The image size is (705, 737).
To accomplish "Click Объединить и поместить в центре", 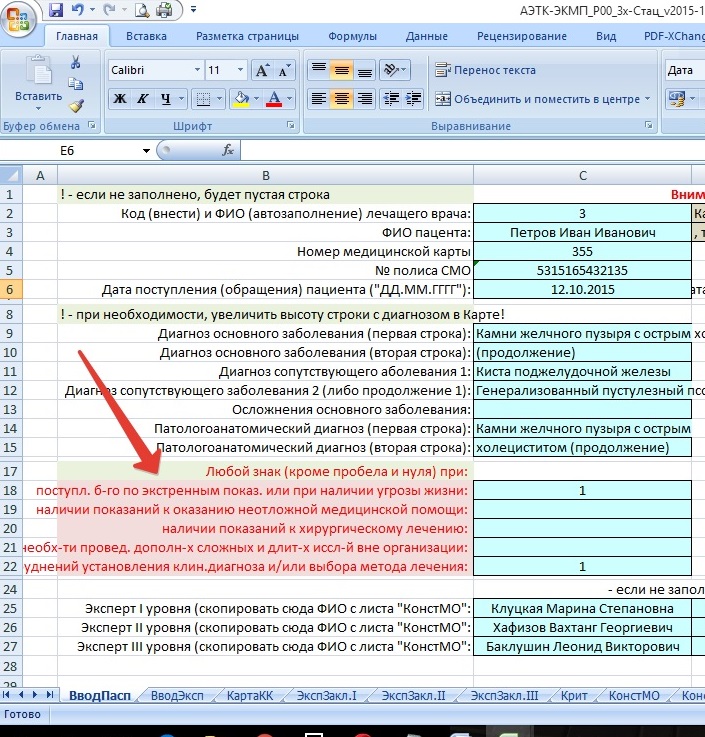I will 537,99.
